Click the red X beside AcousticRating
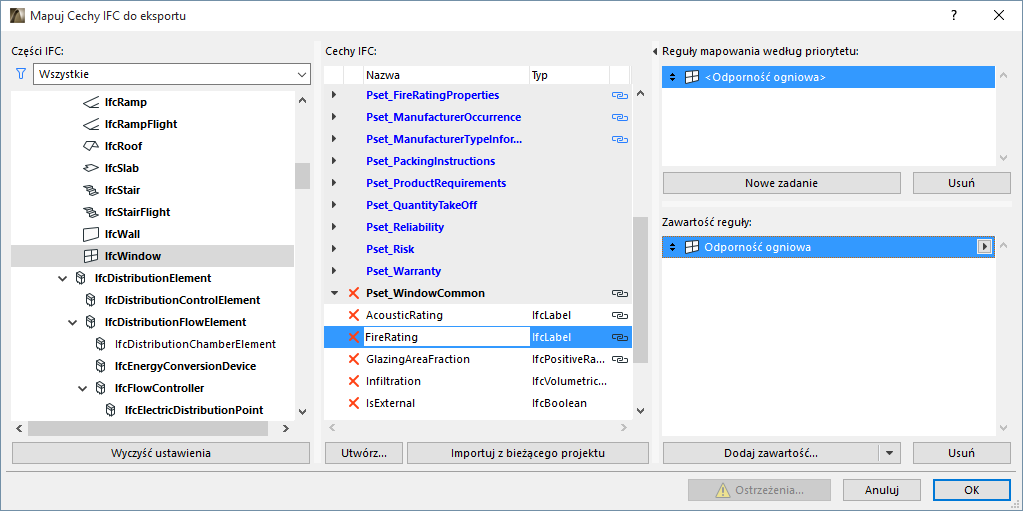The image size is (1023, 511). click(x=353, y=315)
